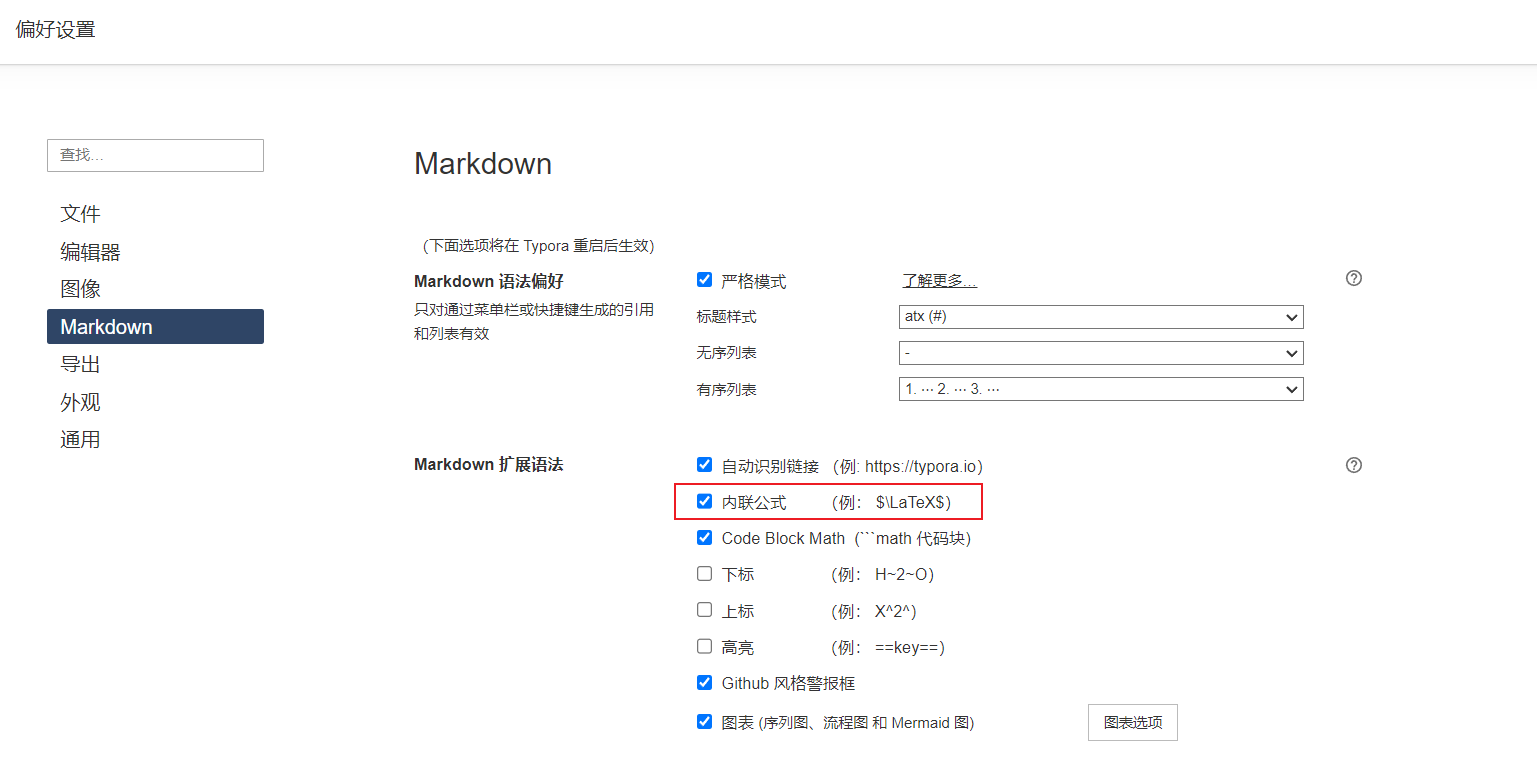This screenshot has height=765, width=1537.
Task: Click the example text X^2^
Action: [x=893, y=611]
